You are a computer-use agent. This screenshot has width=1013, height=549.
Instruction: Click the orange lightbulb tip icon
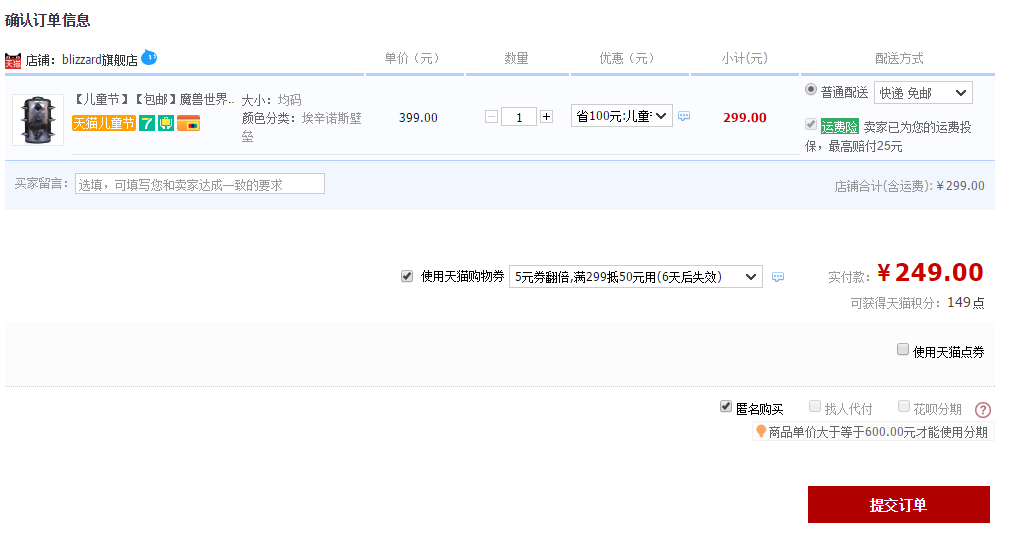(x=761, y=431)
